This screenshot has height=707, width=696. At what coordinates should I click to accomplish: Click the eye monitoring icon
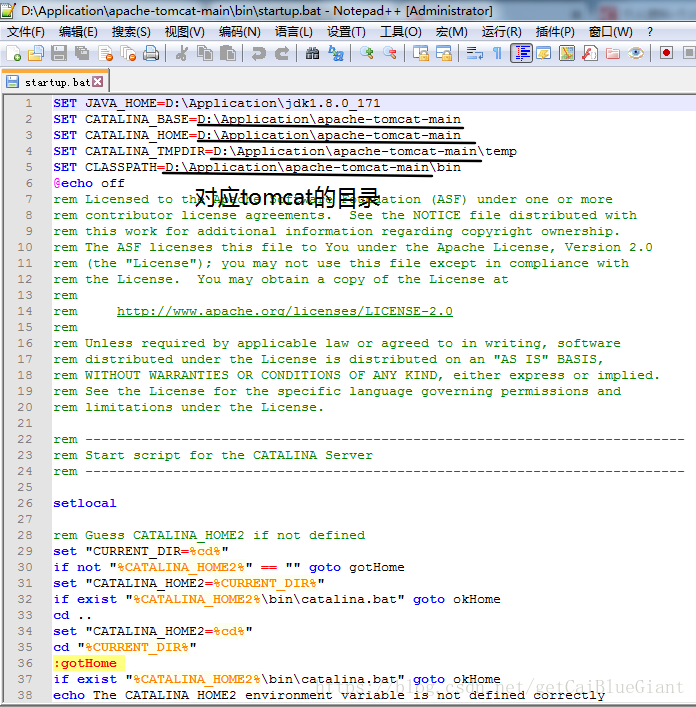tap(636, 53)
